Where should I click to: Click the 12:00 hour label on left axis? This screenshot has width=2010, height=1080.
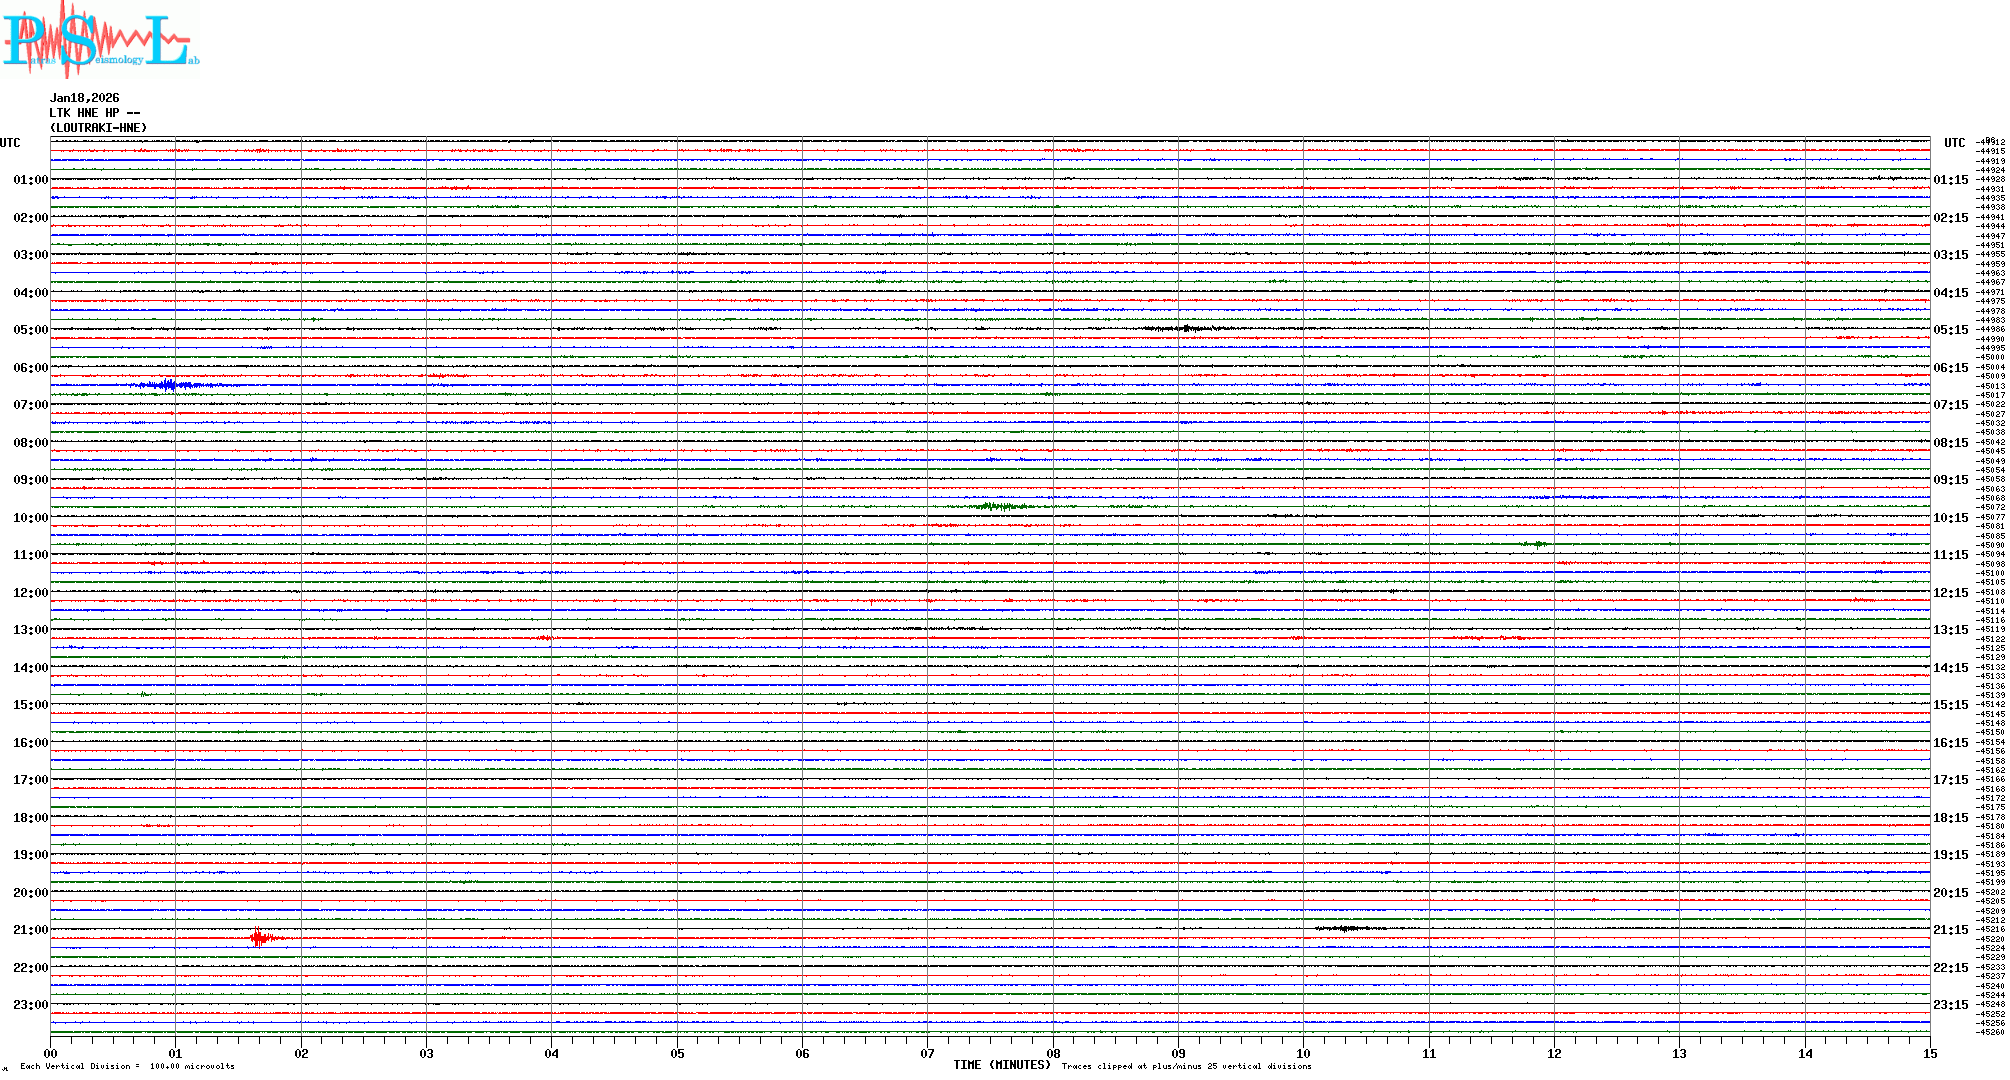30,593
